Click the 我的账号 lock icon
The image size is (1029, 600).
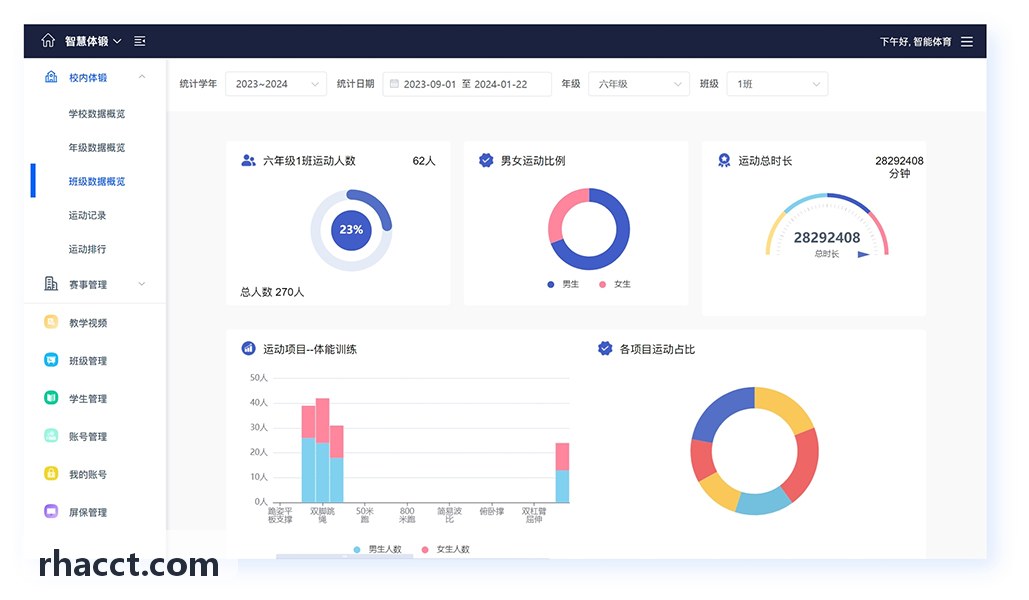(51, 473)
